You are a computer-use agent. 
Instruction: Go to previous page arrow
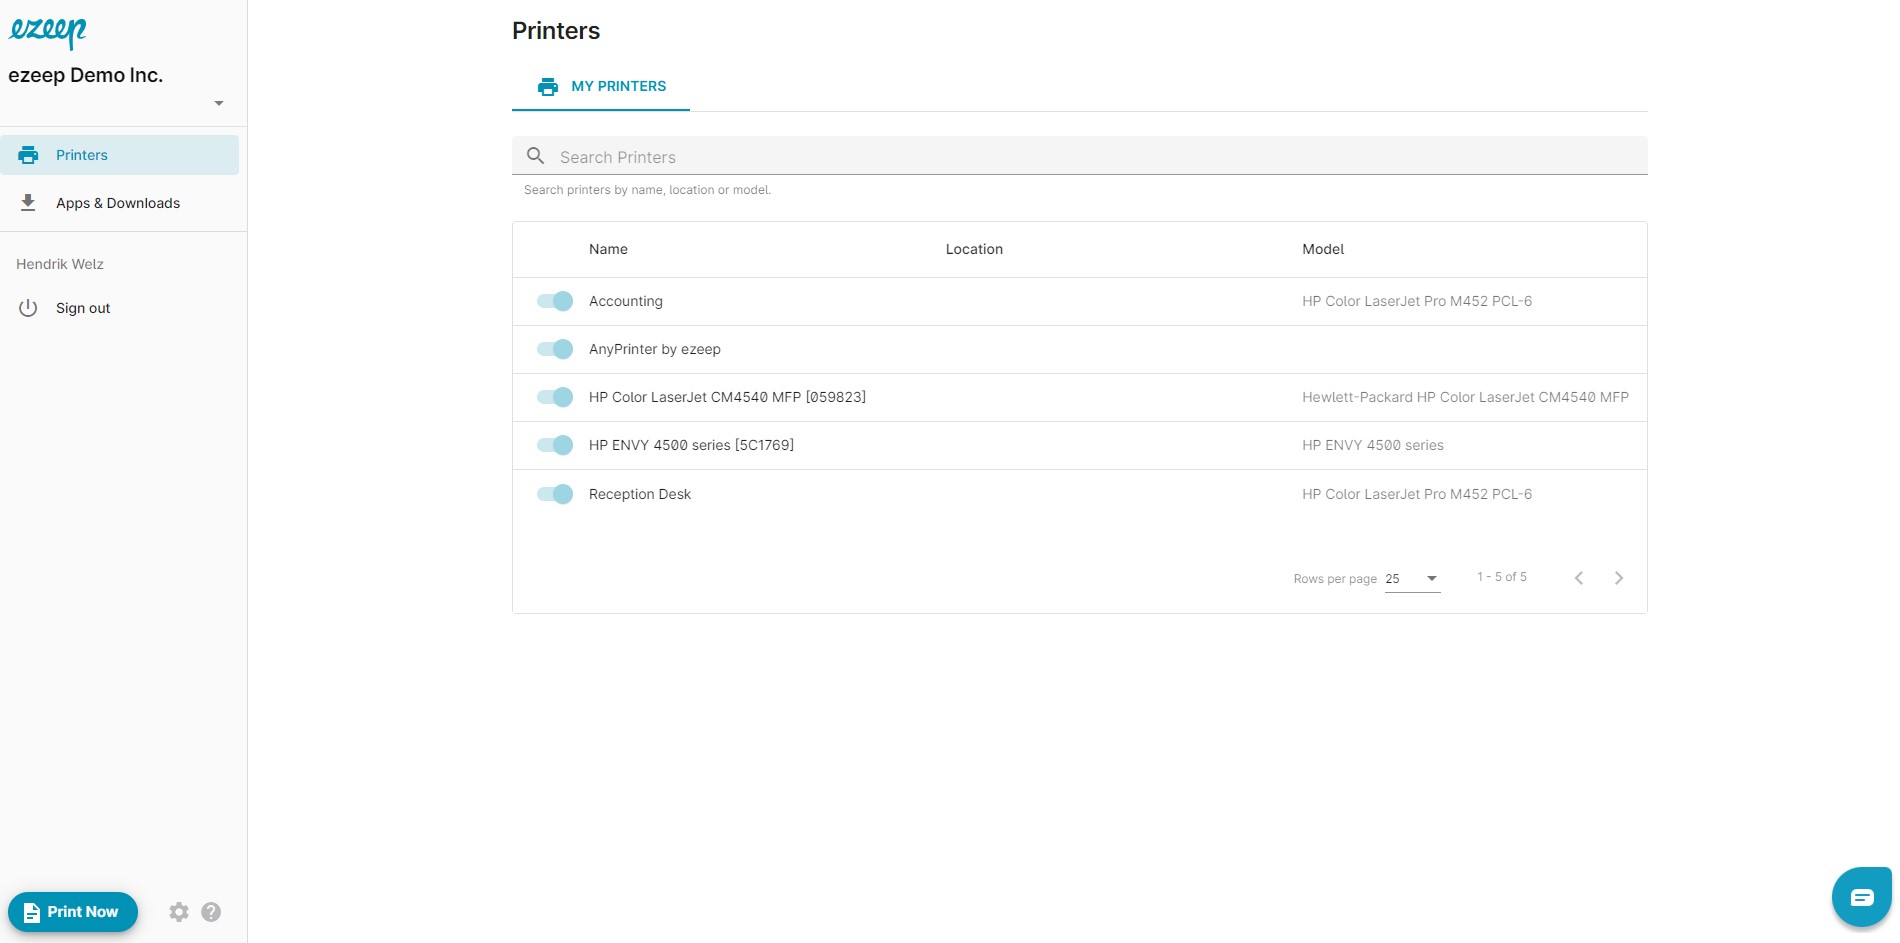[1578, 578]
